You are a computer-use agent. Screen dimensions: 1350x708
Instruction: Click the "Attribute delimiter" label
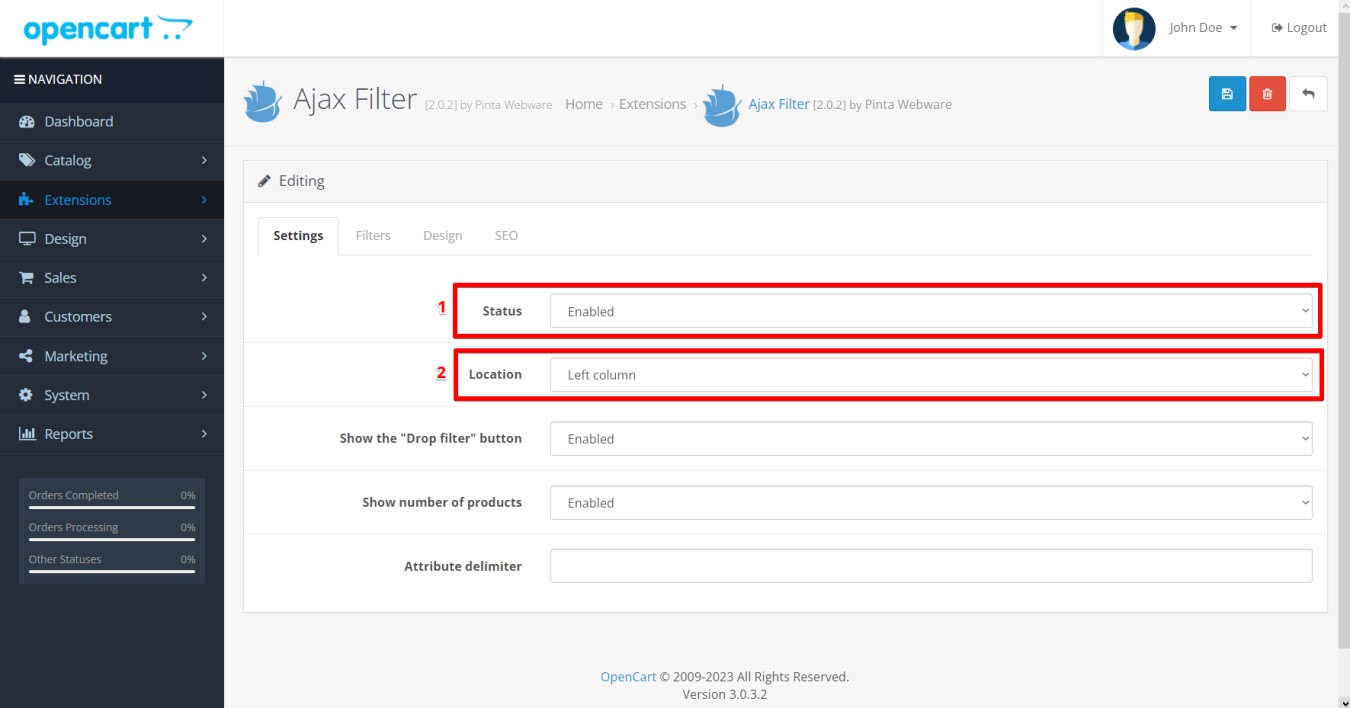click(x=463, y=566)
